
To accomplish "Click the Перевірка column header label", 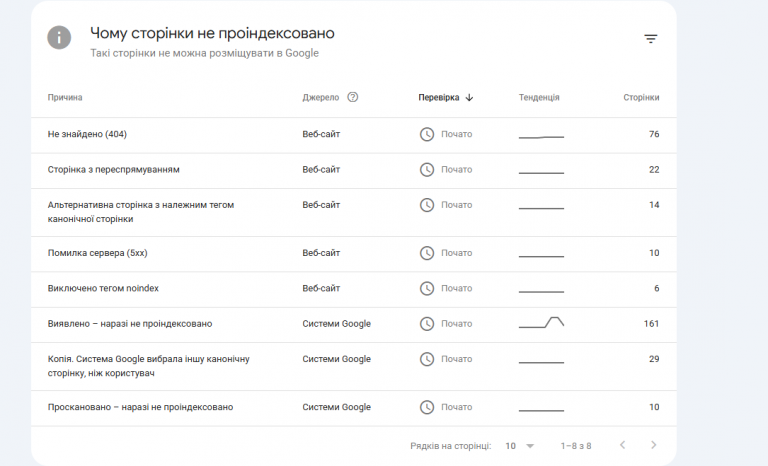I will pyautogui.click(x=439, y=98).
